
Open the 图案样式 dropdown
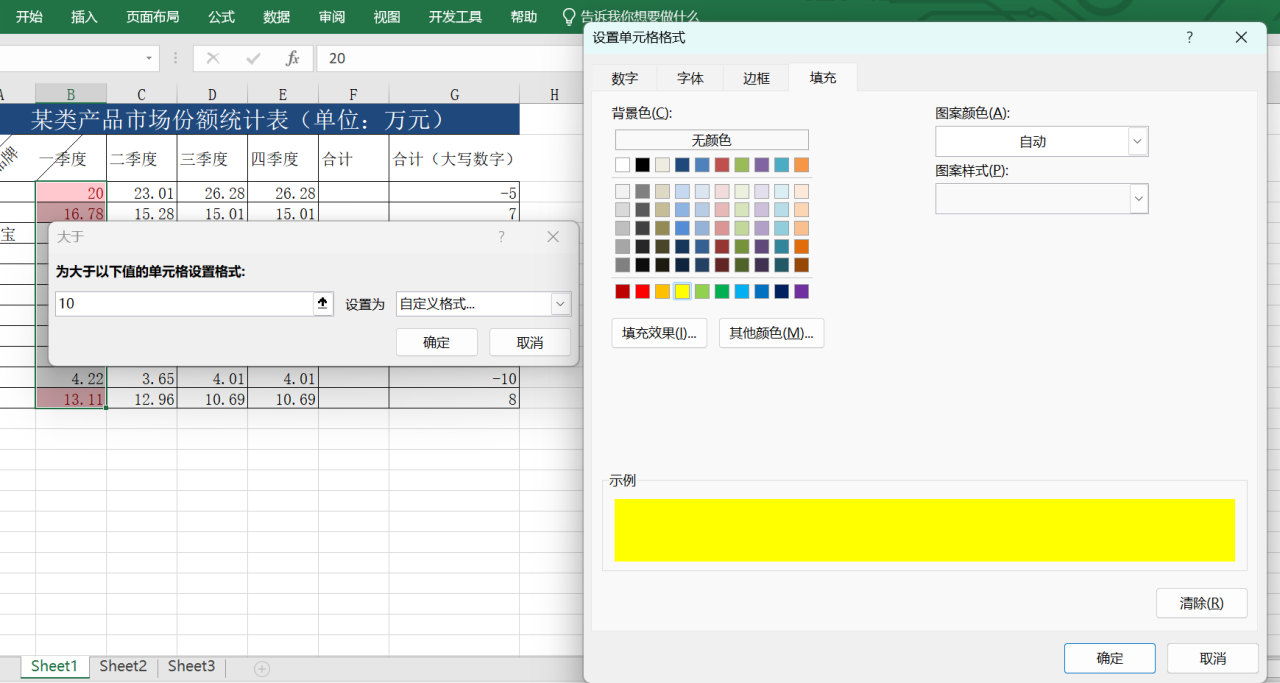coord(1139,198)
